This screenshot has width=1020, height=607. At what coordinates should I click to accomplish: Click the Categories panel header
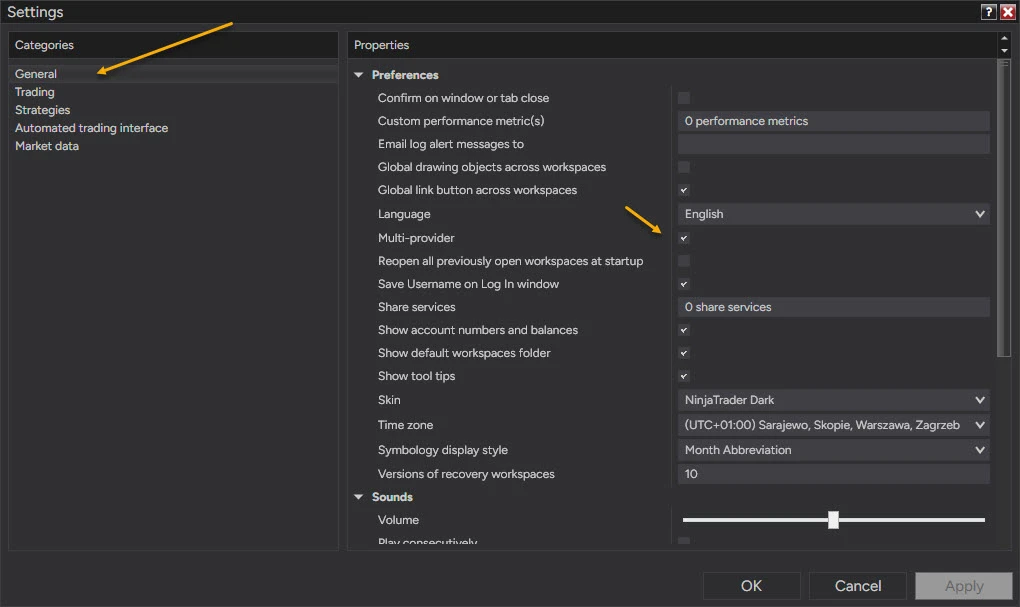[173, 45]
